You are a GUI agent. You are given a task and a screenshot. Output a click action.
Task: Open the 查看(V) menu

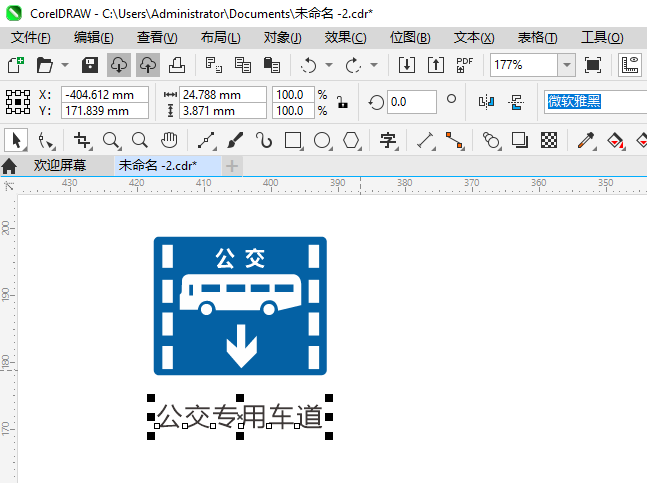click(157, 38)
